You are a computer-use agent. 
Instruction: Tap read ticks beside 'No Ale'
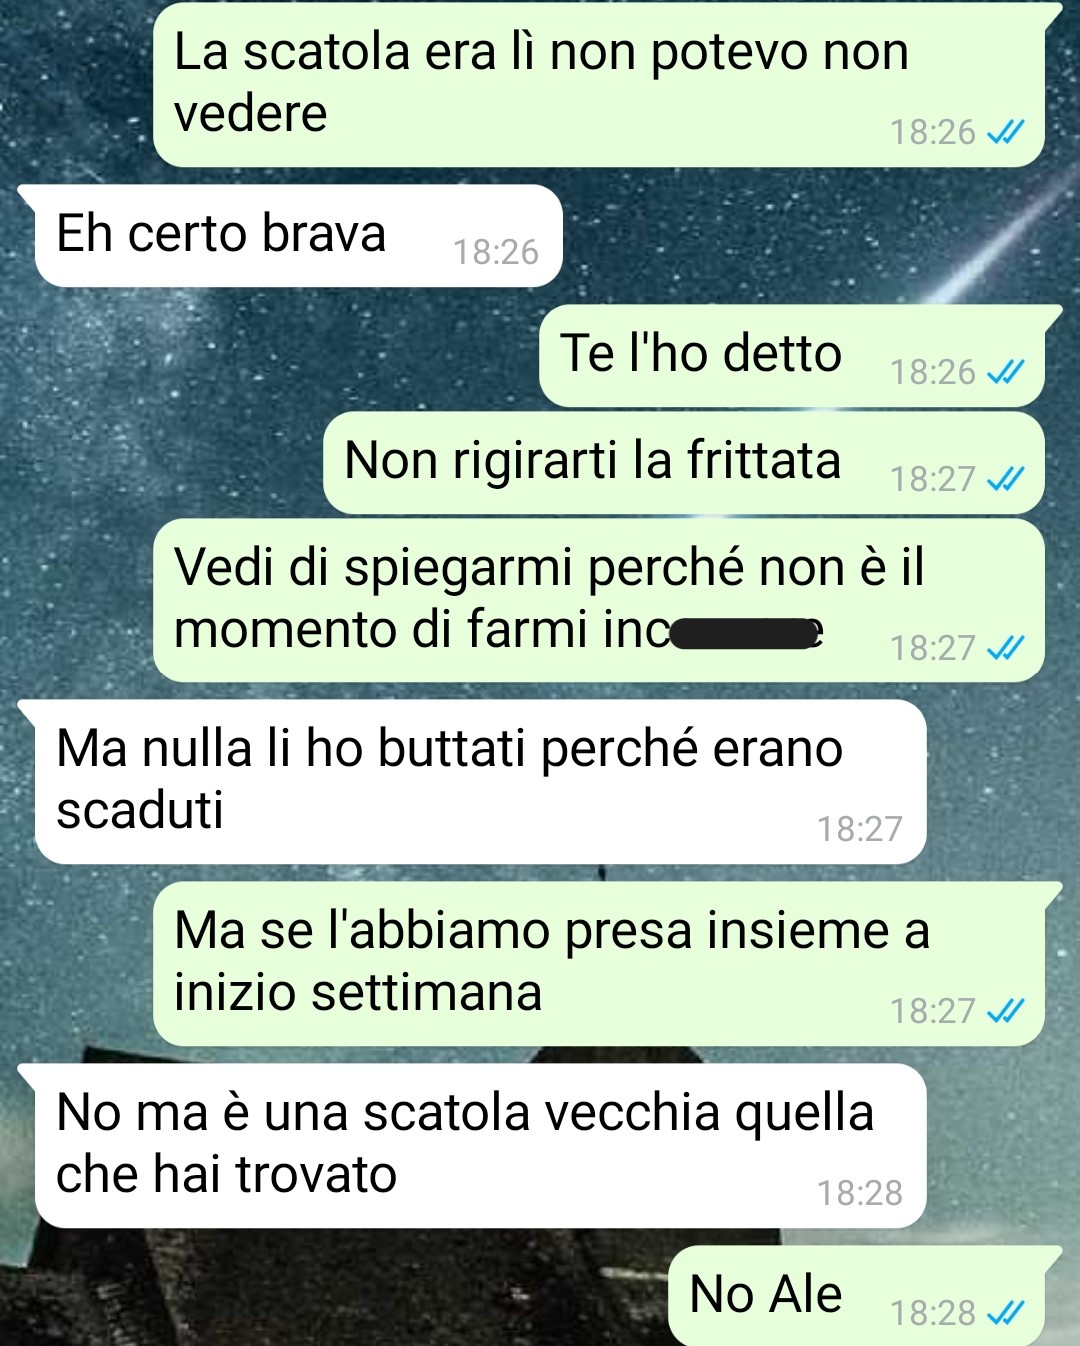[x=1005, y=1312]
